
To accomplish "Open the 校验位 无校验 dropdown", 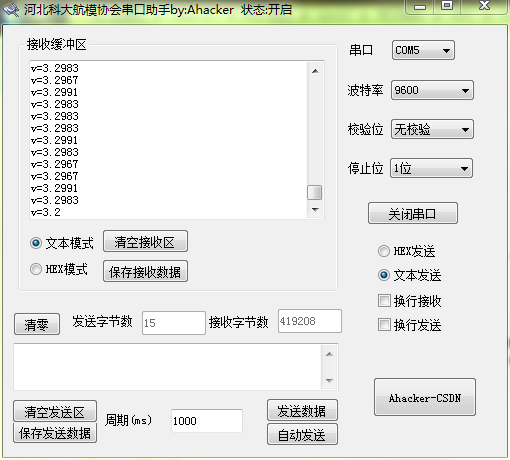I will 432,129.
